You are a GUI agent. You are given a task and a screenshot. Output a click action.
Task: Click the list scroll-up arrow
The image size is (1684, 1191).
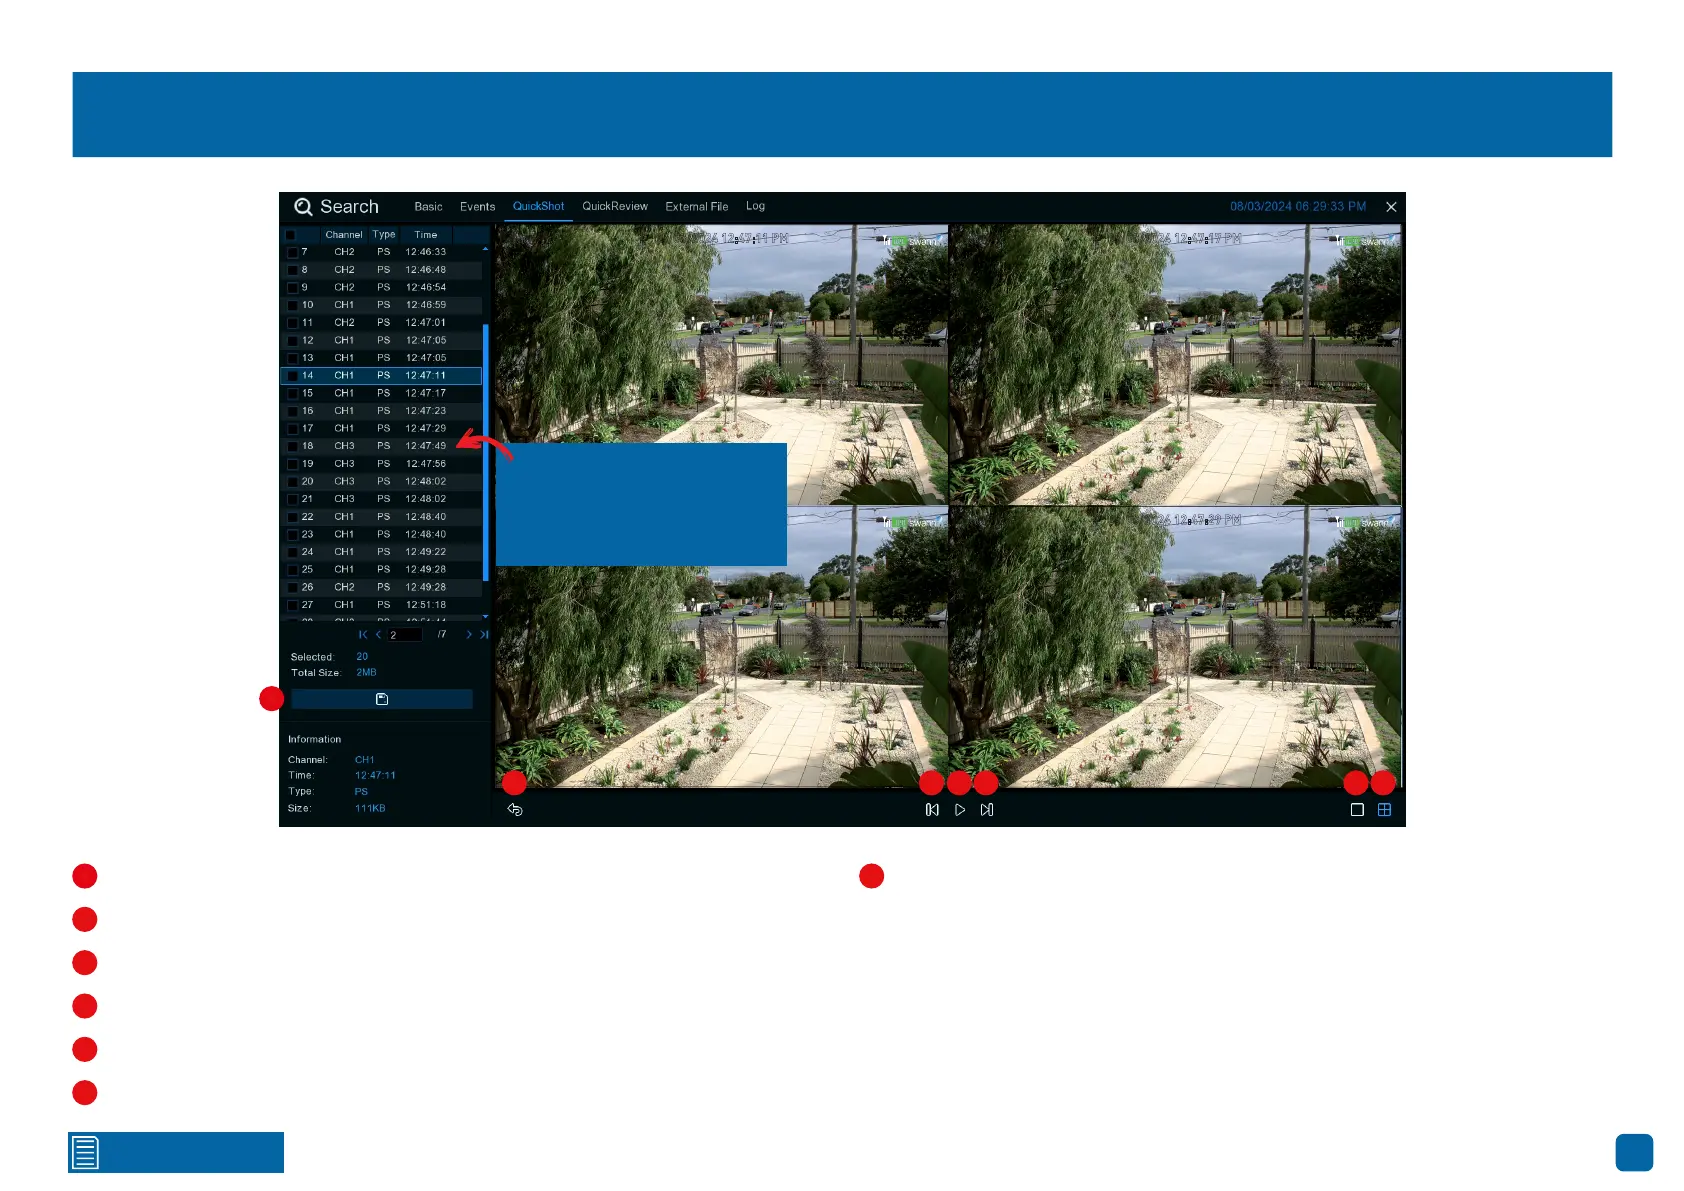point(486,249)
